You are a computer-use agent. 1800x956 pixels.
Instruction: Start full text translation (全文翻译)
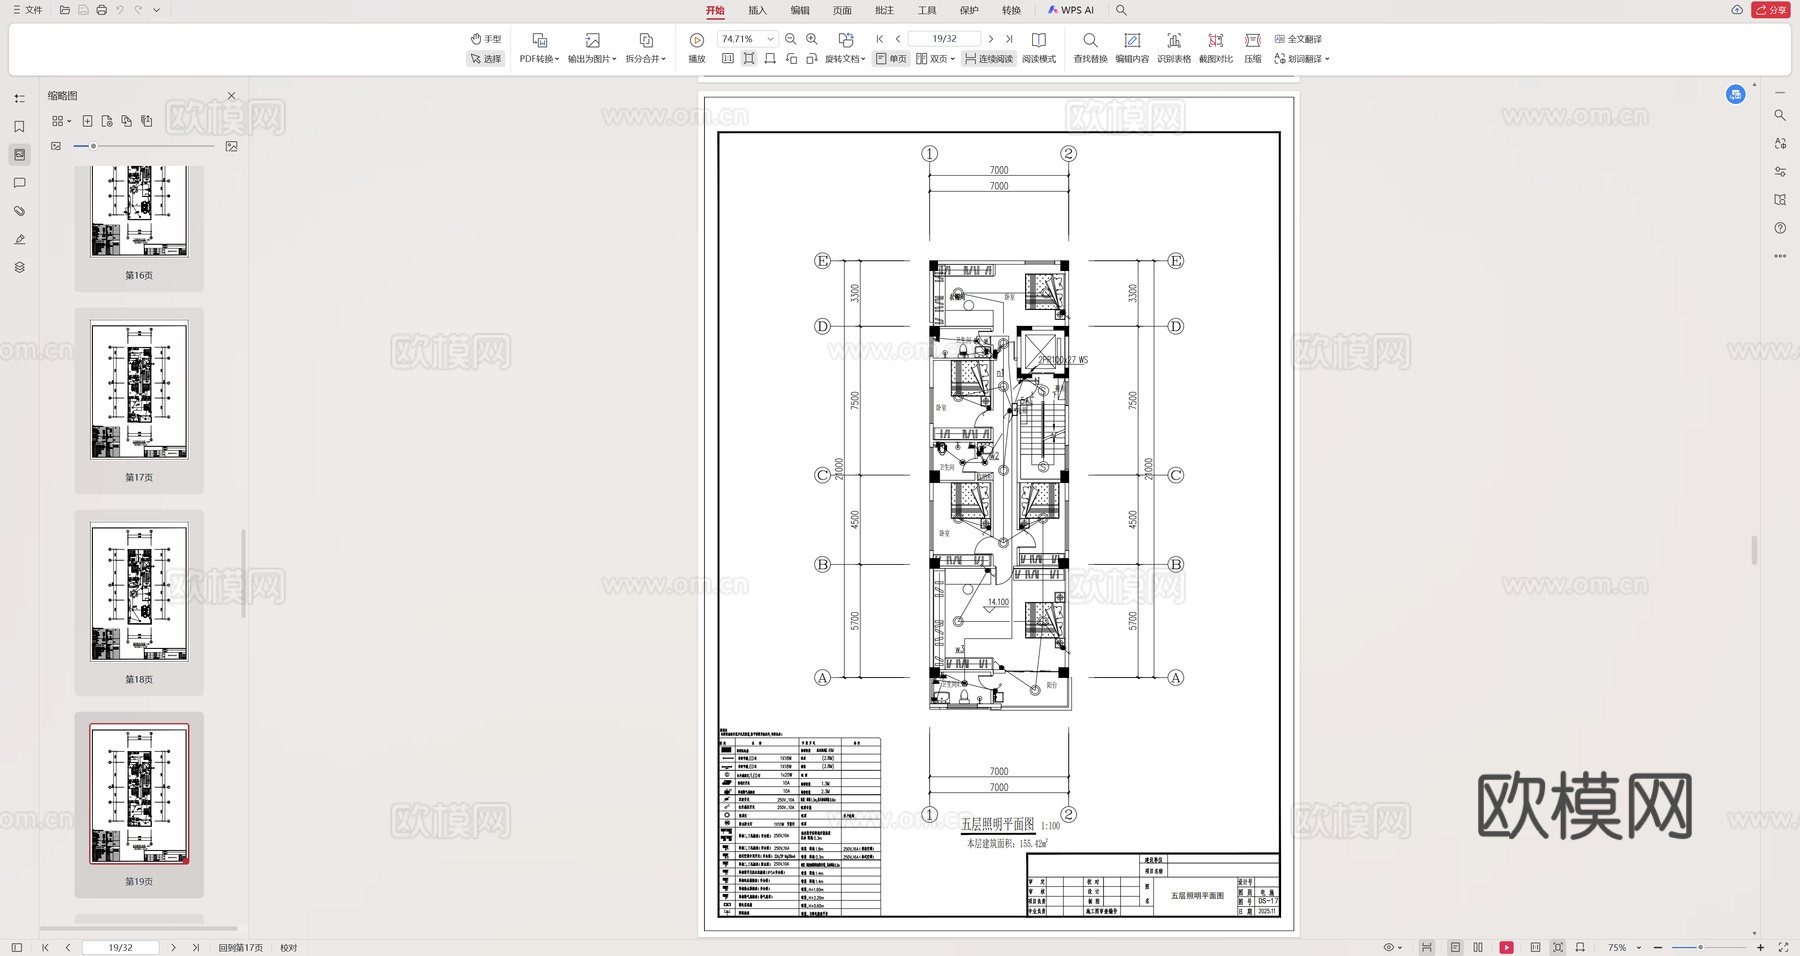(1298, 39)
